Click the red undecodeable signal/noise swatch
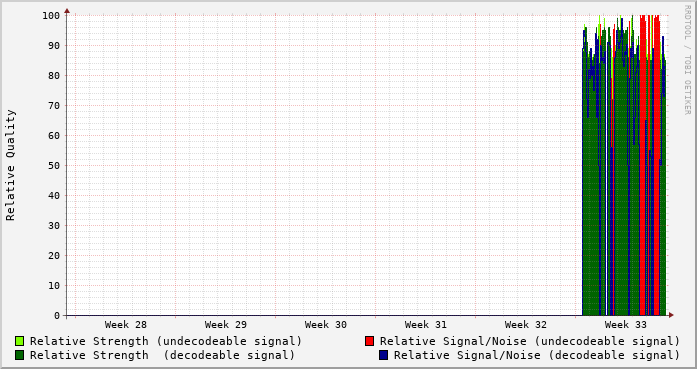697x369 pixels. tap(369, 341)
